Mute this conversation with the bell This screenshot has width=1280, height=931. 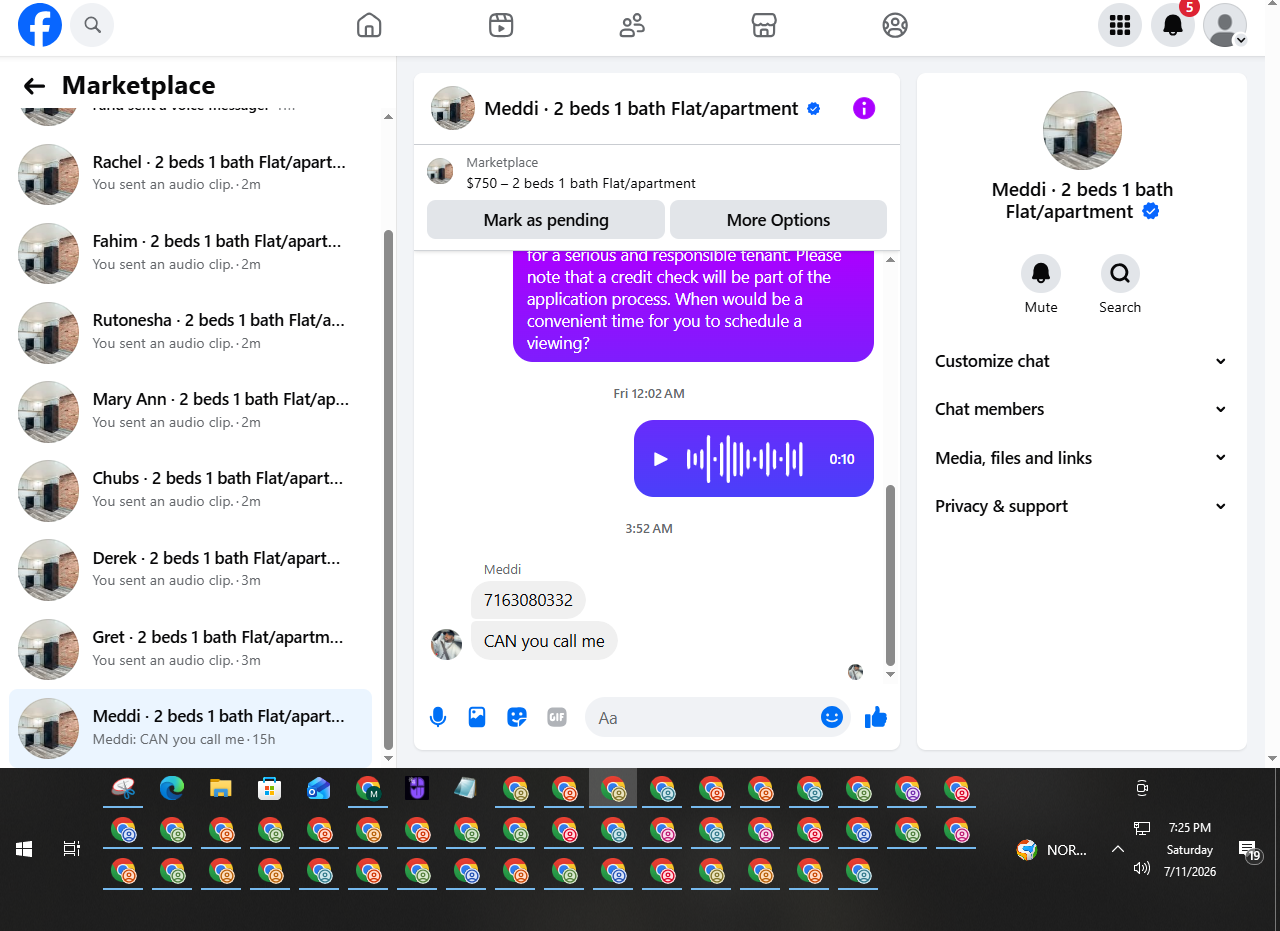tap(1041, 273)
